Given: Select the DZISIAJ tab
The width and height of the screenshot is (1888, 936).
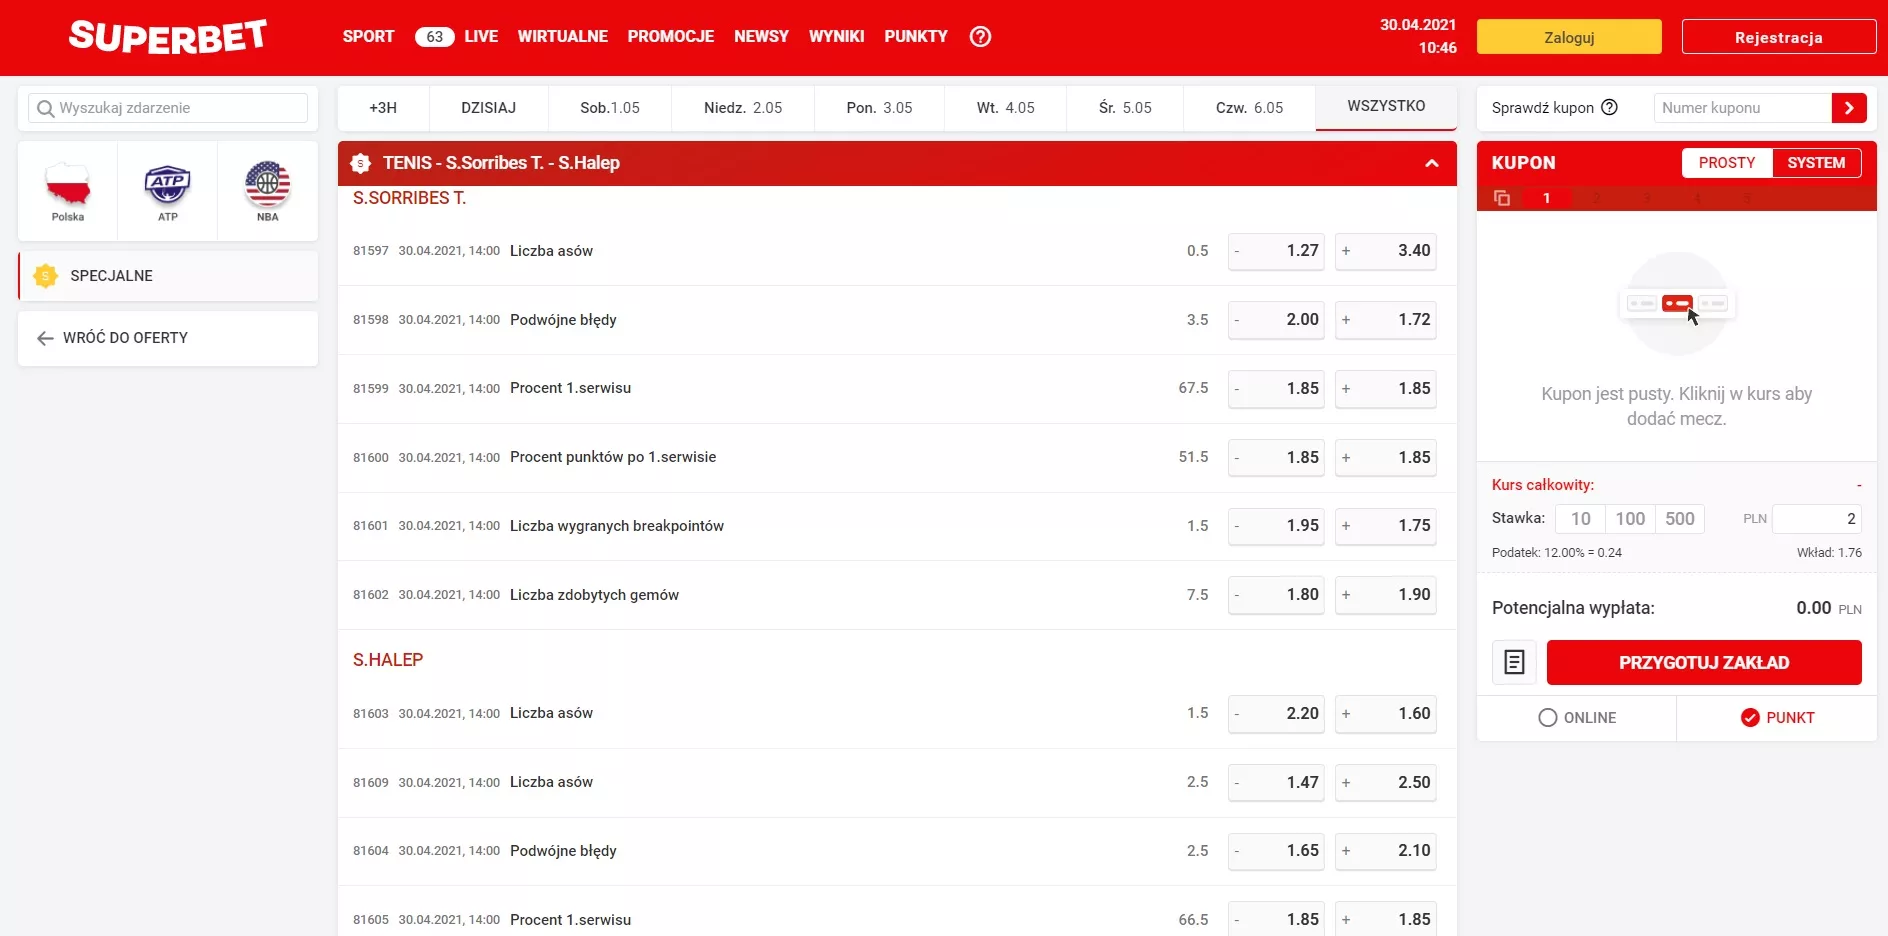Looking at the screenshot, I should coord(489,108).
